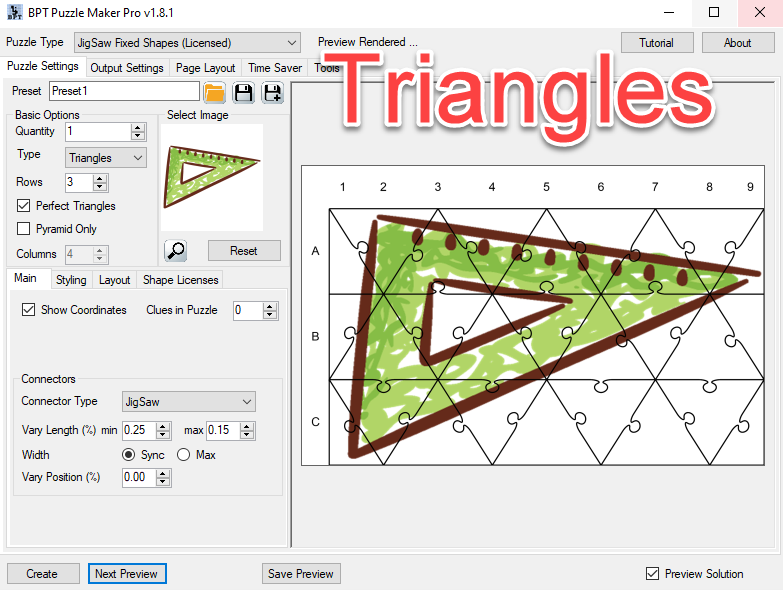783x590 pixels.
Task: Uncheck Perfect Triangles option
Action: pos(25,206)
